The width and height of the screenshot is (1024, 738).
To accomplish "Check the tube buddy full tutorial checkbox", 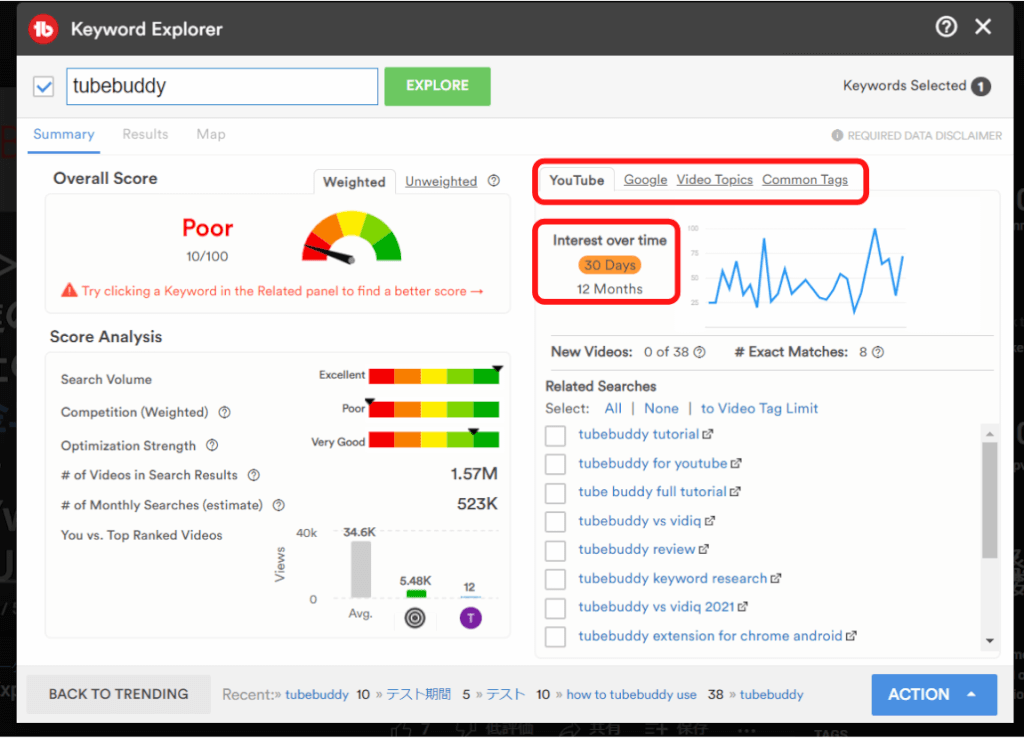I will point(555,493).
